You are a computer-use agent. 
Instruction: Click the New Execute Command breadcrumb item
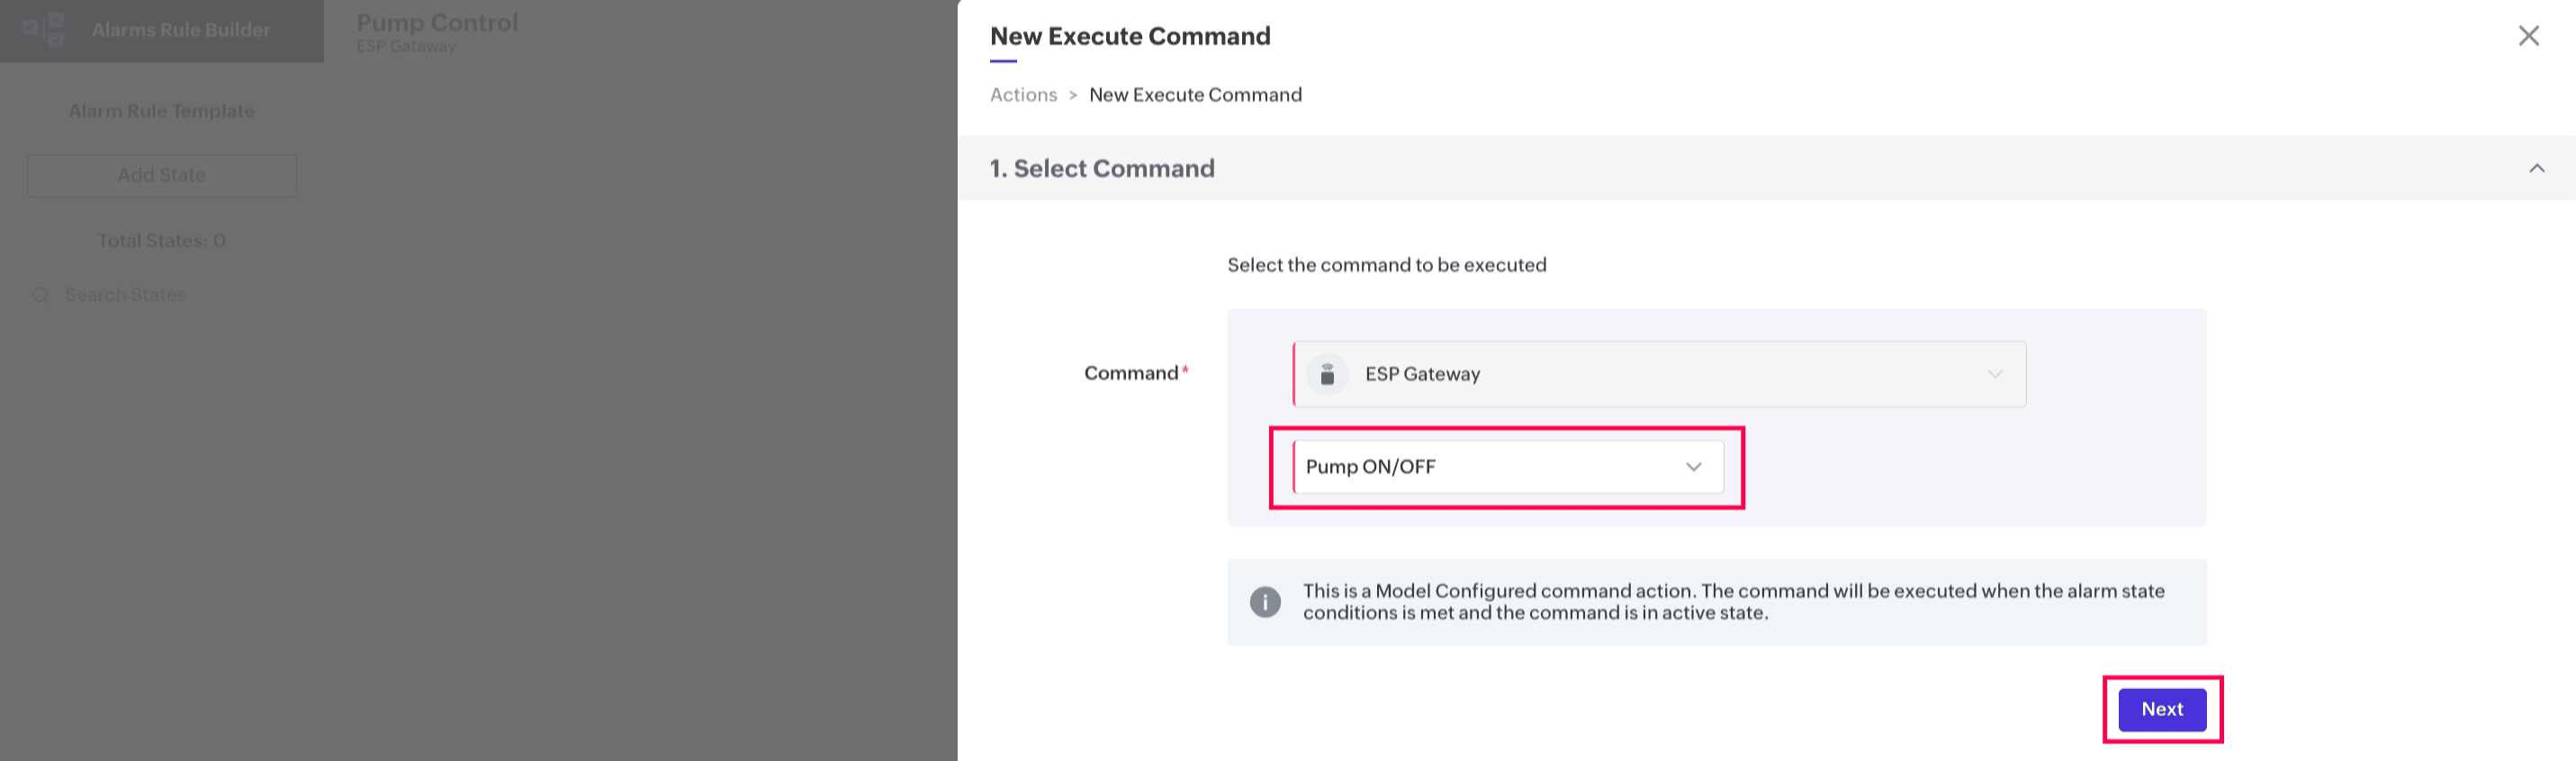[1195, 95]
